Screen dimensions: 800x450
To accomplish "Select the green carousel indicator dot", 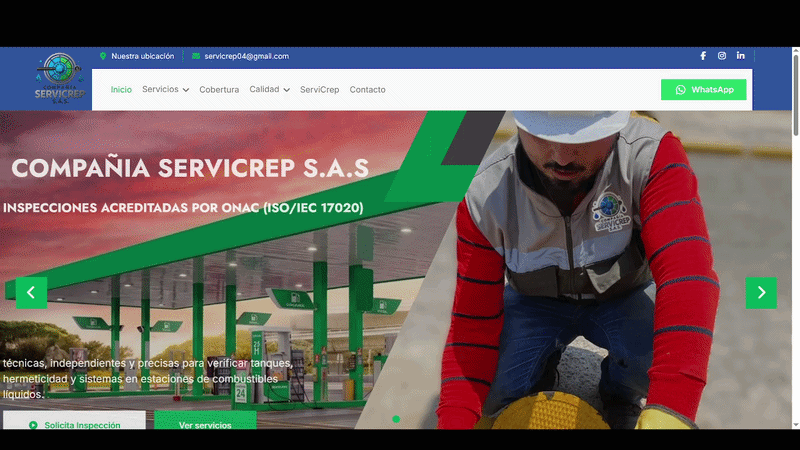I will coord(396,419).
